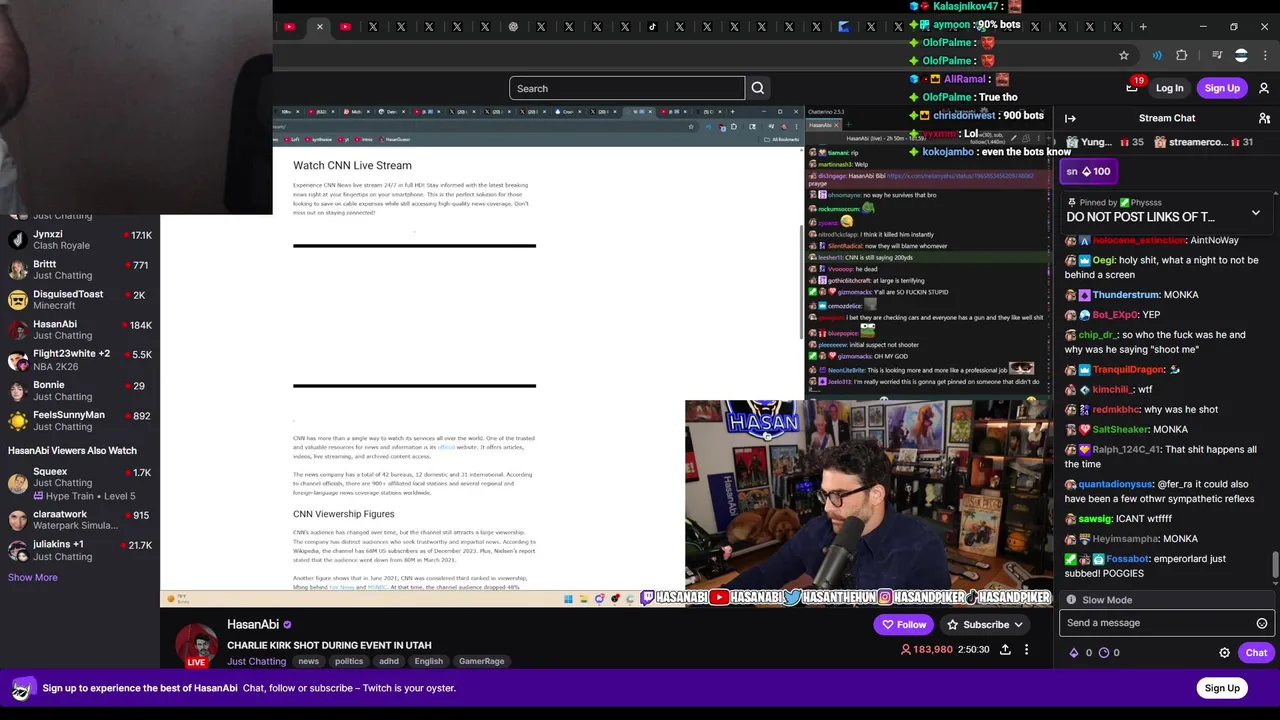Open Flight23white +2 channel in sidebar
The image size is (1280, 720).
pos(80,360)
